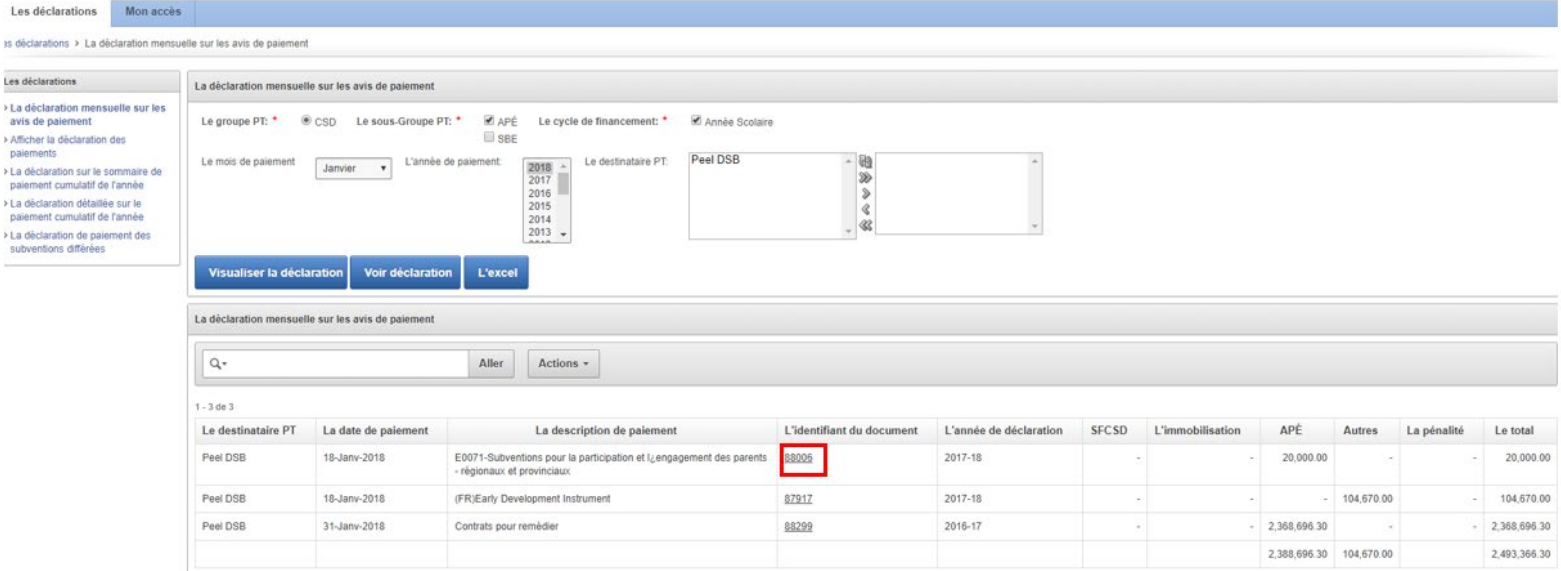
Task: Click the shuttle reset icon
Action: (x=865, y=161)
